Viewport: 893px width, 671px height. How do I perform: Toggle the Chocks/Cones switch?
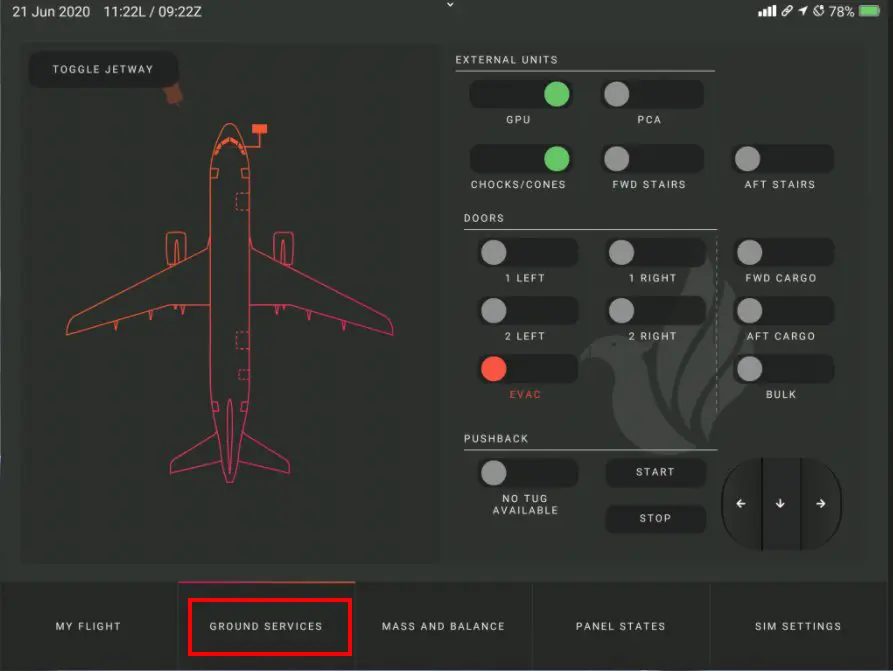coord(520,158)
